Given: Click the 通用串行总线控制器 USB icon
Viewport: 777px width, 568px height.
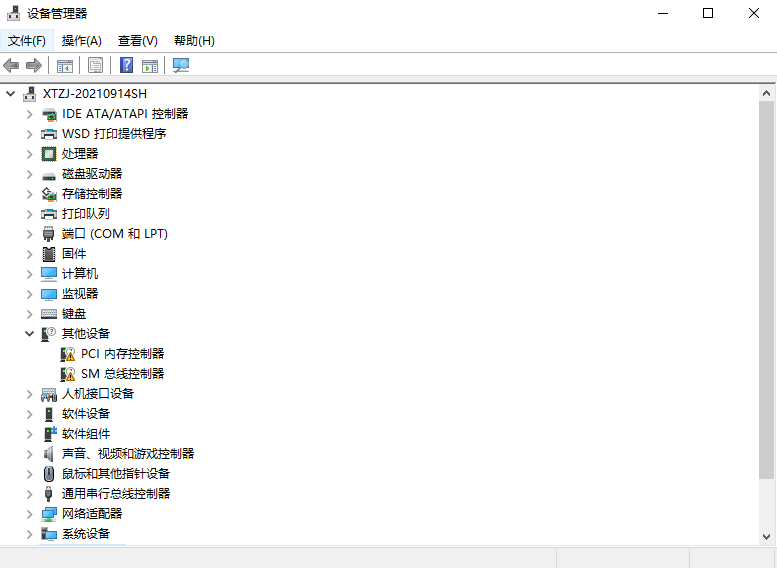Looking at the screenshot, I should [48, 494].
